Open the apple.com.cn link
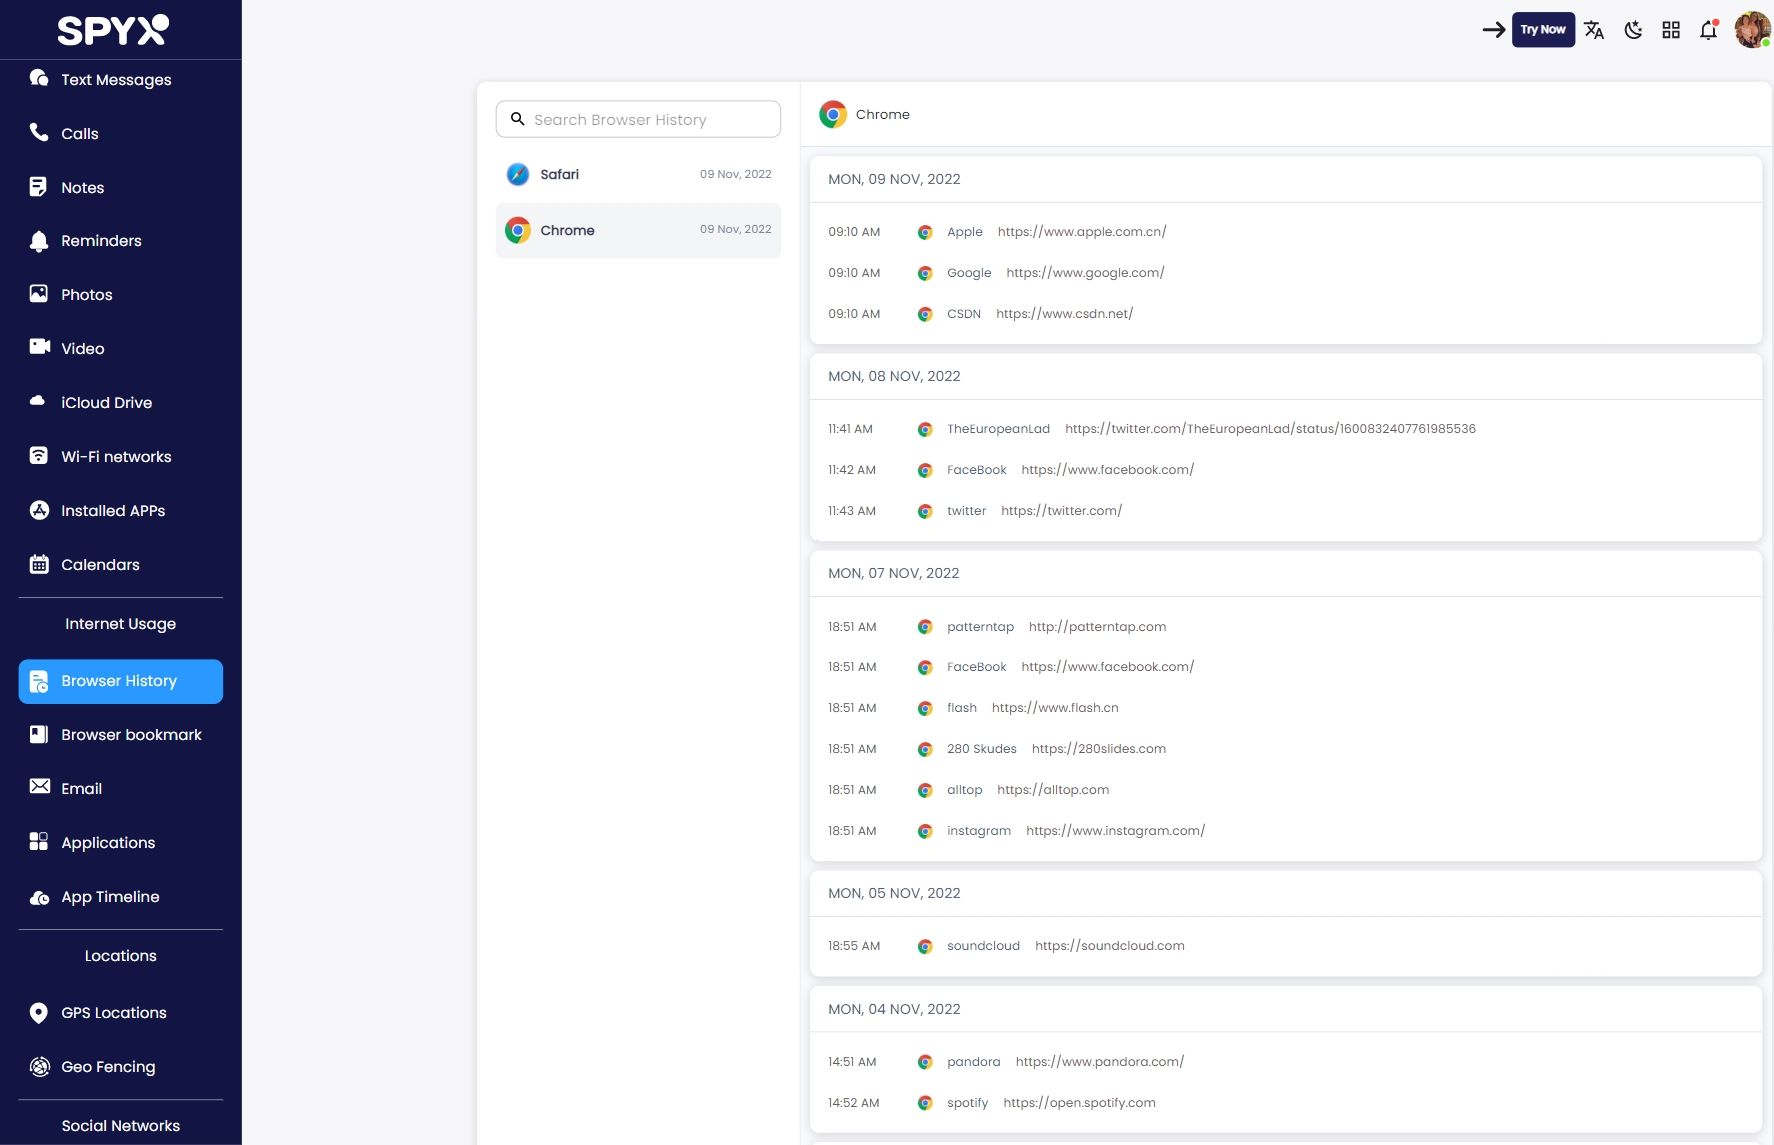This screenshot has width=1774, height=1145. pos(1082,231)
